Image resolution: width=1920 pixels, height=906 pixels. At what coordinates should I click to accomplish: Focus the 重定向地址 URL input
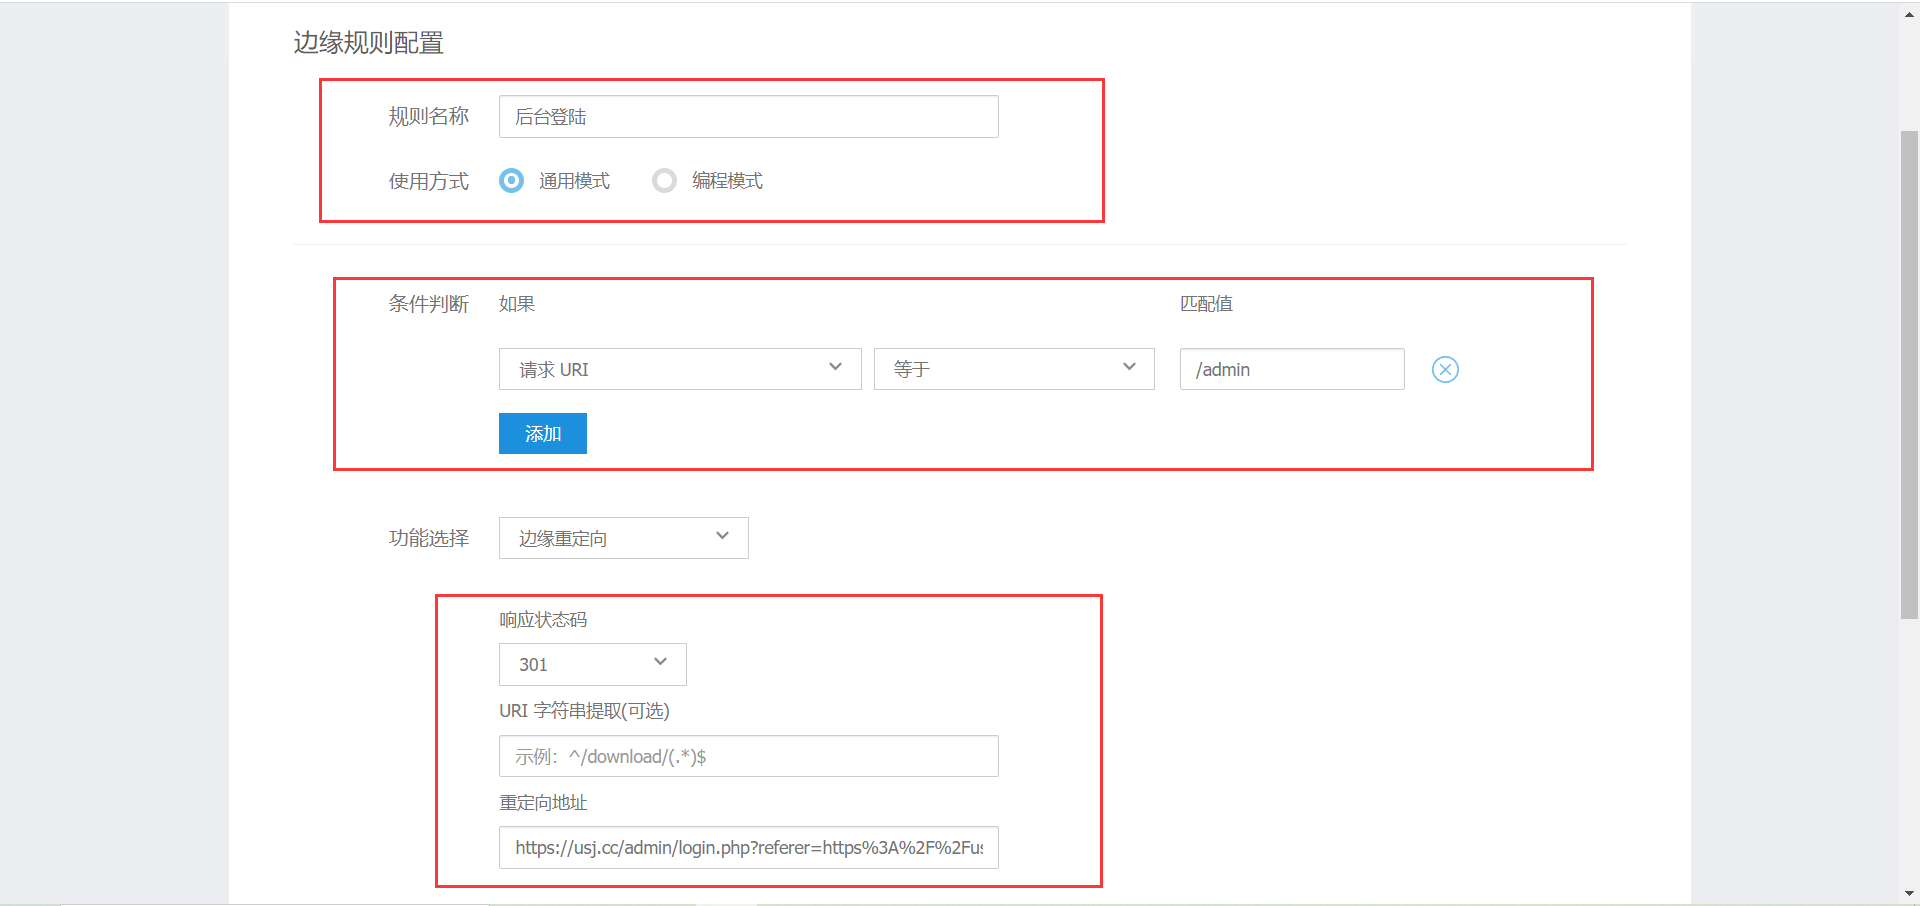(x=748, y=848)
